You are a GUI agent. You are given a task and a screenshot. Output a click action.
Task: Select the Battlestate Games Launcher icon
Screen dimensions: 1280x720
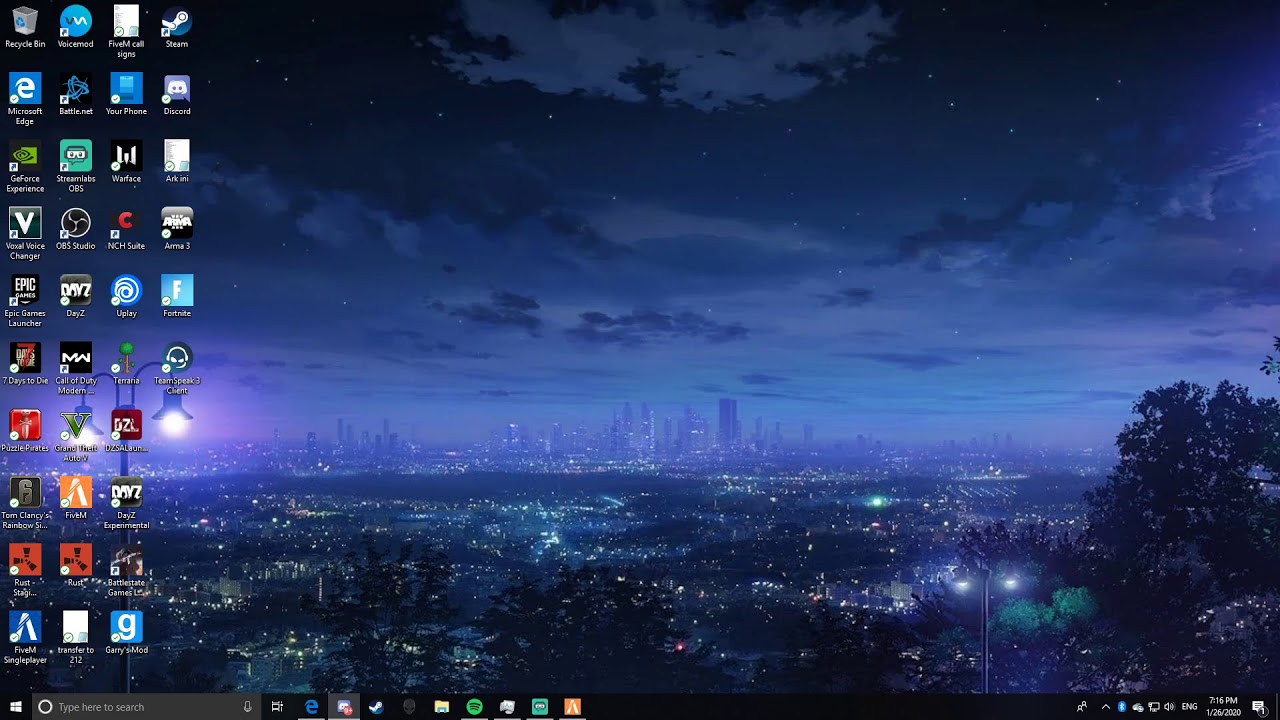point(126,570)
